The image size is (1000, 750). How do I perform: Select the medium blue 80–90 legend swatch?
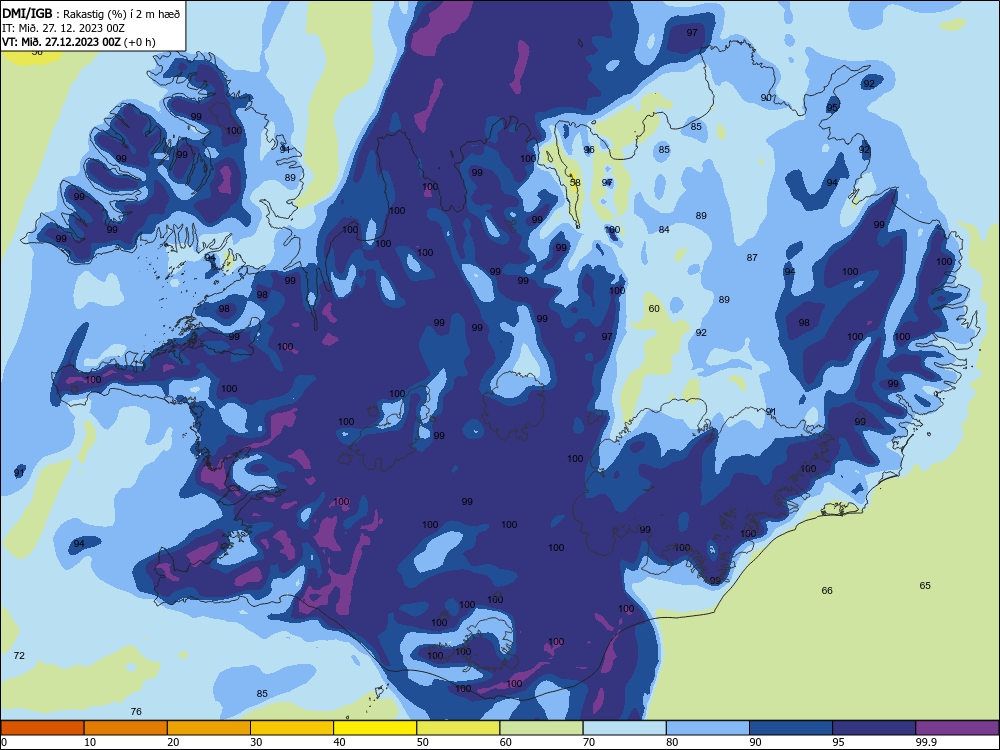click(x=708, y=727)
